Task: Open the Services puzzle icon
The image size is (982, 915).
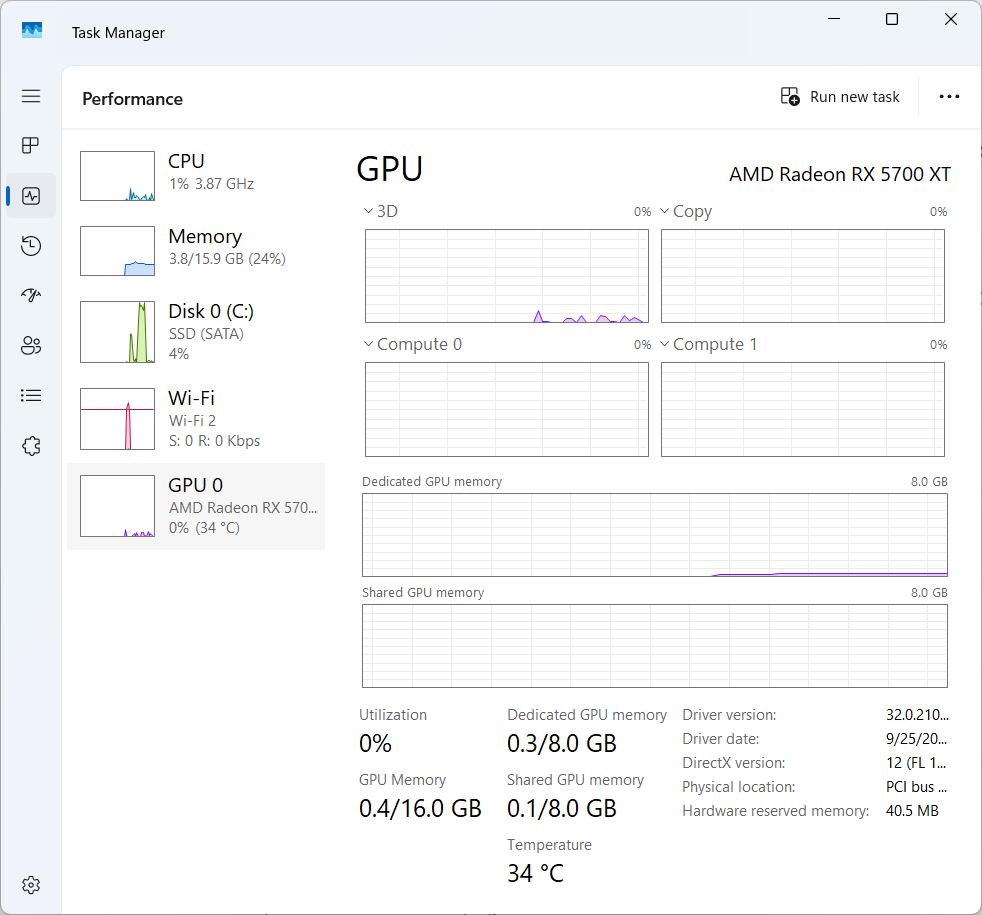Action: coord(31,446)
